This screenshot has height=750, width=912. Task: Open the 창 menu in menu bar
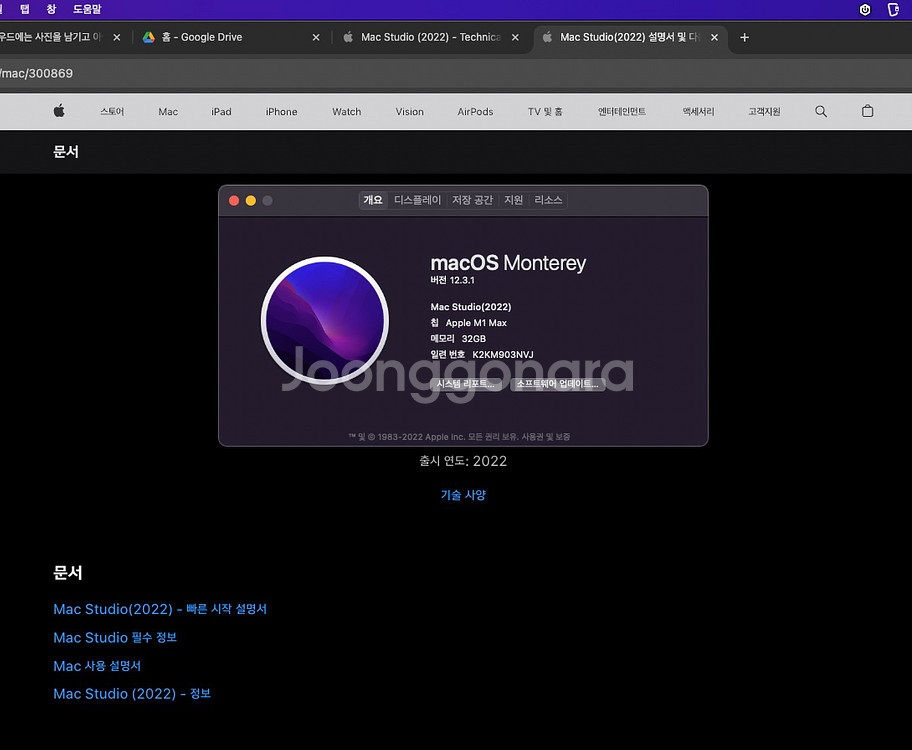coord(51,9)
